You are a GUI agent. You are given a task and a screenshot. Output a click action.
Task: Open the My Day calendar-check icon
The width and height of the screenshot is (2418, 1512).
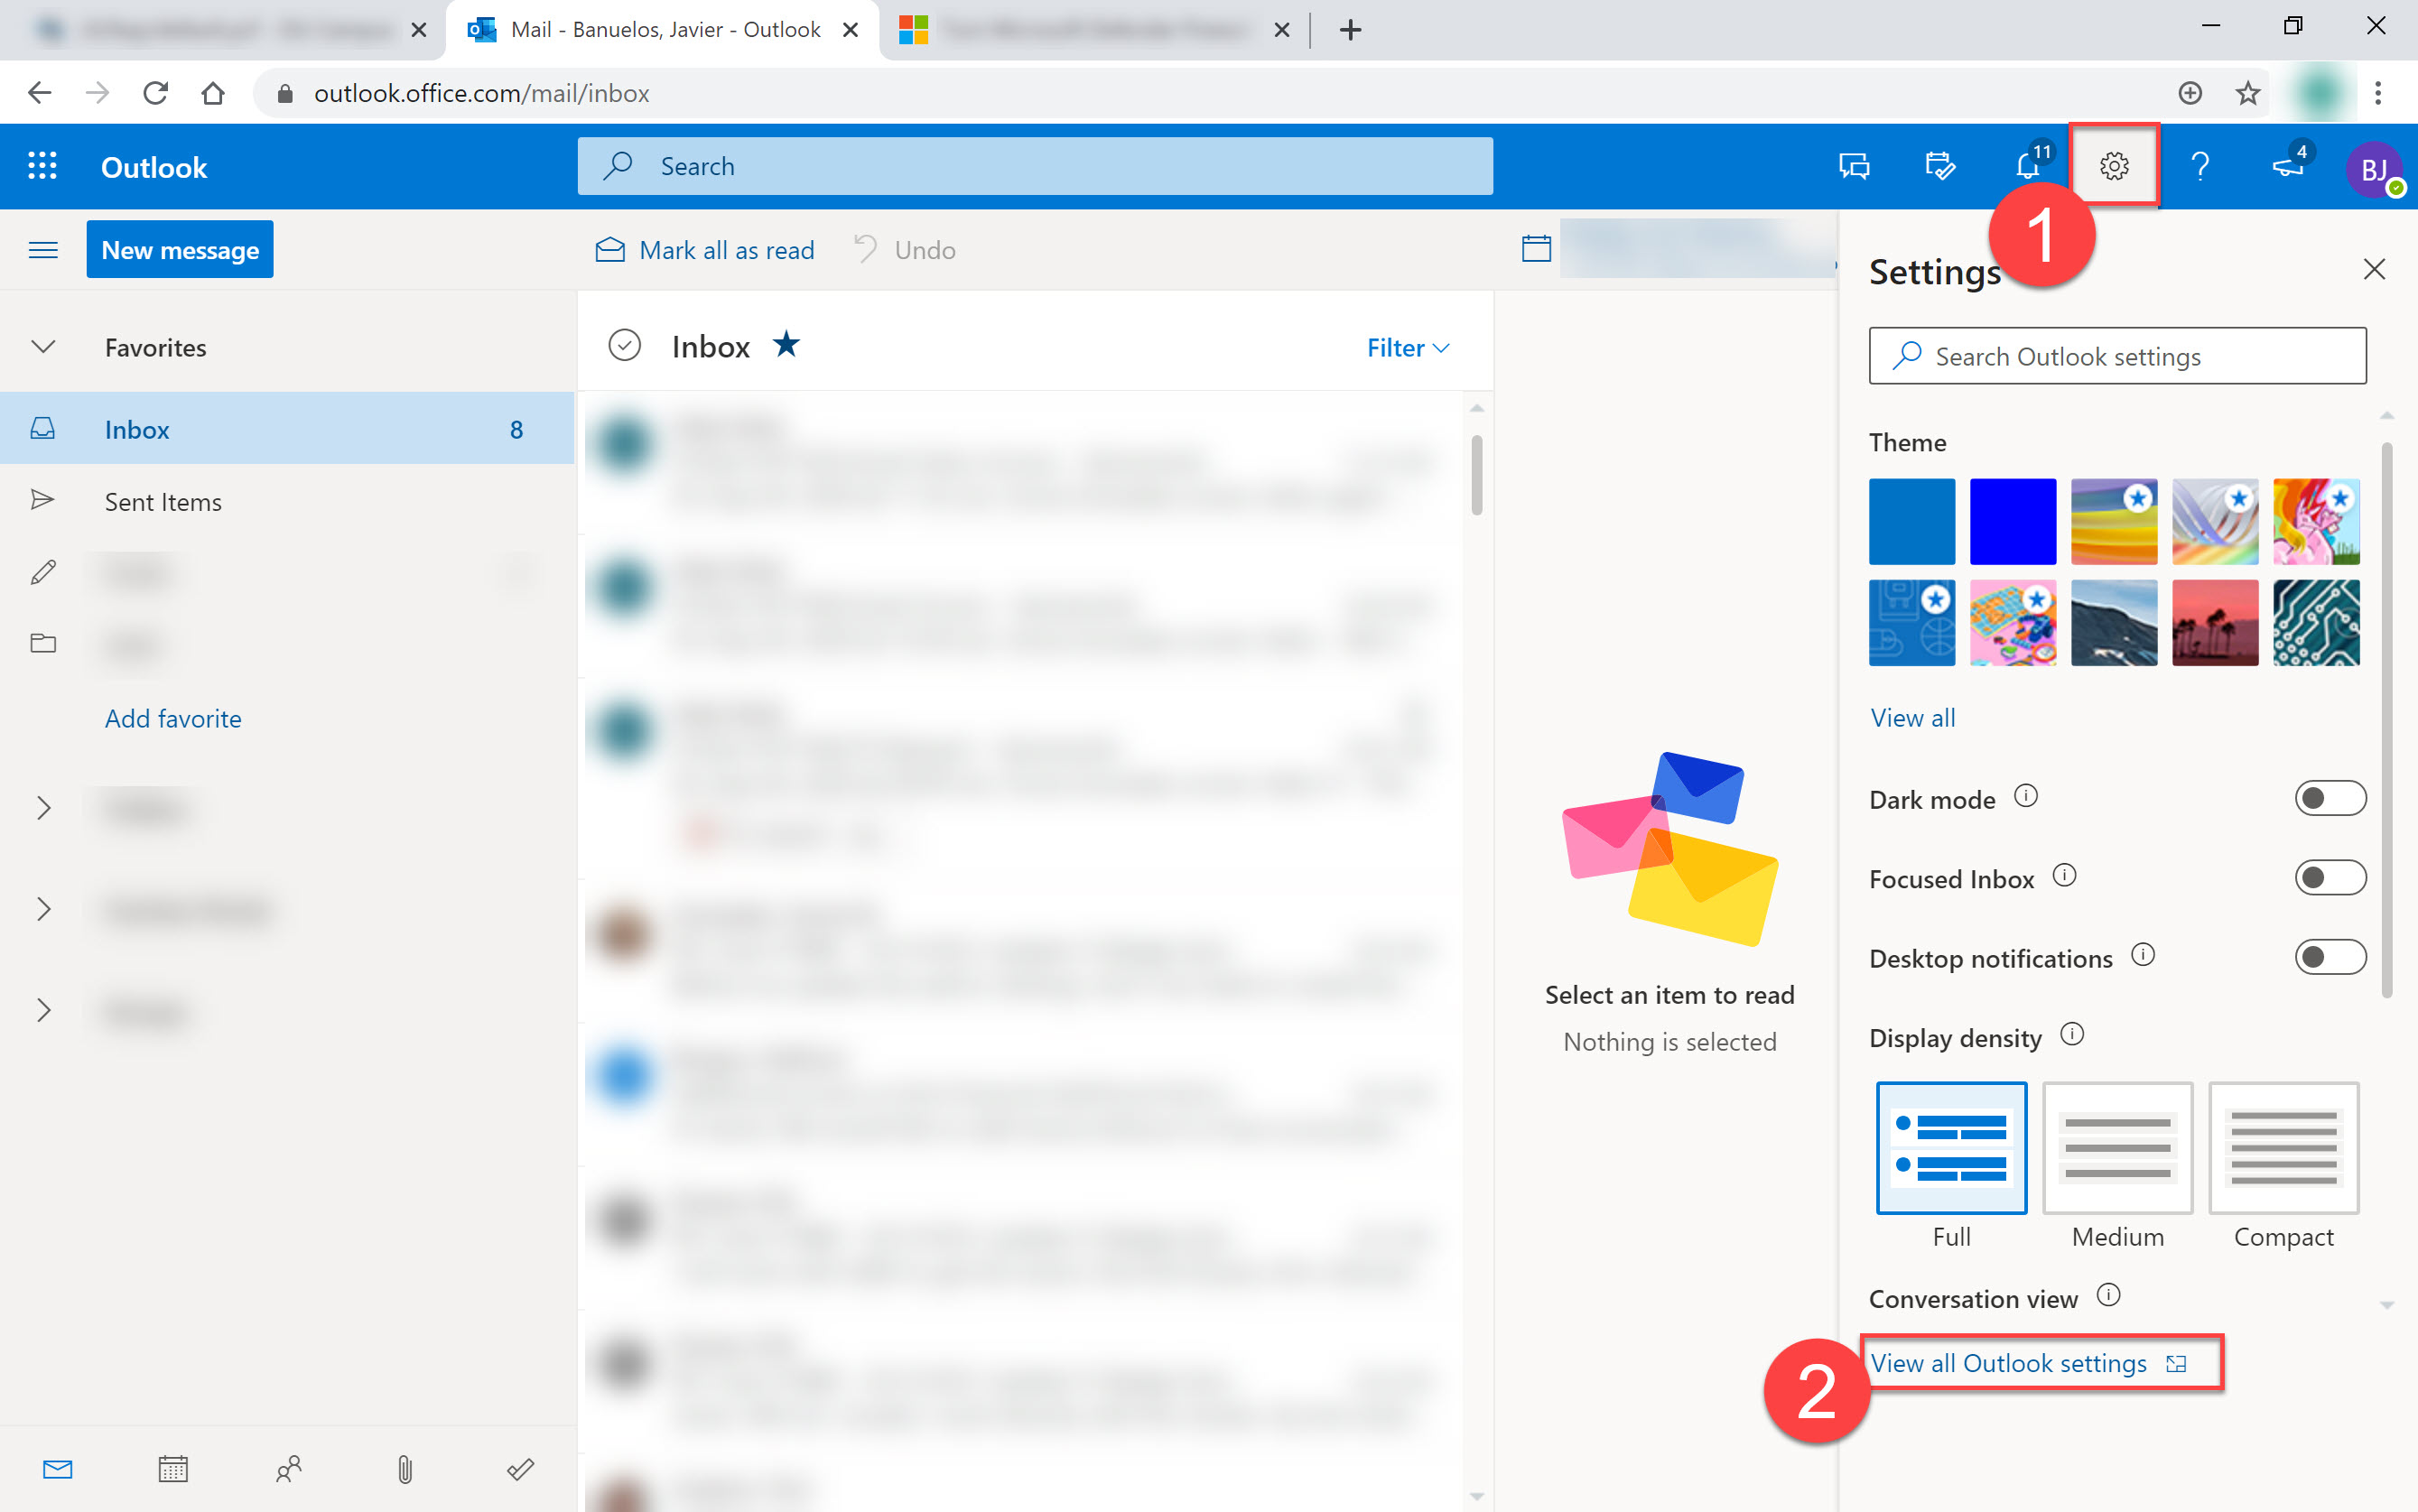pos(1940,166)
